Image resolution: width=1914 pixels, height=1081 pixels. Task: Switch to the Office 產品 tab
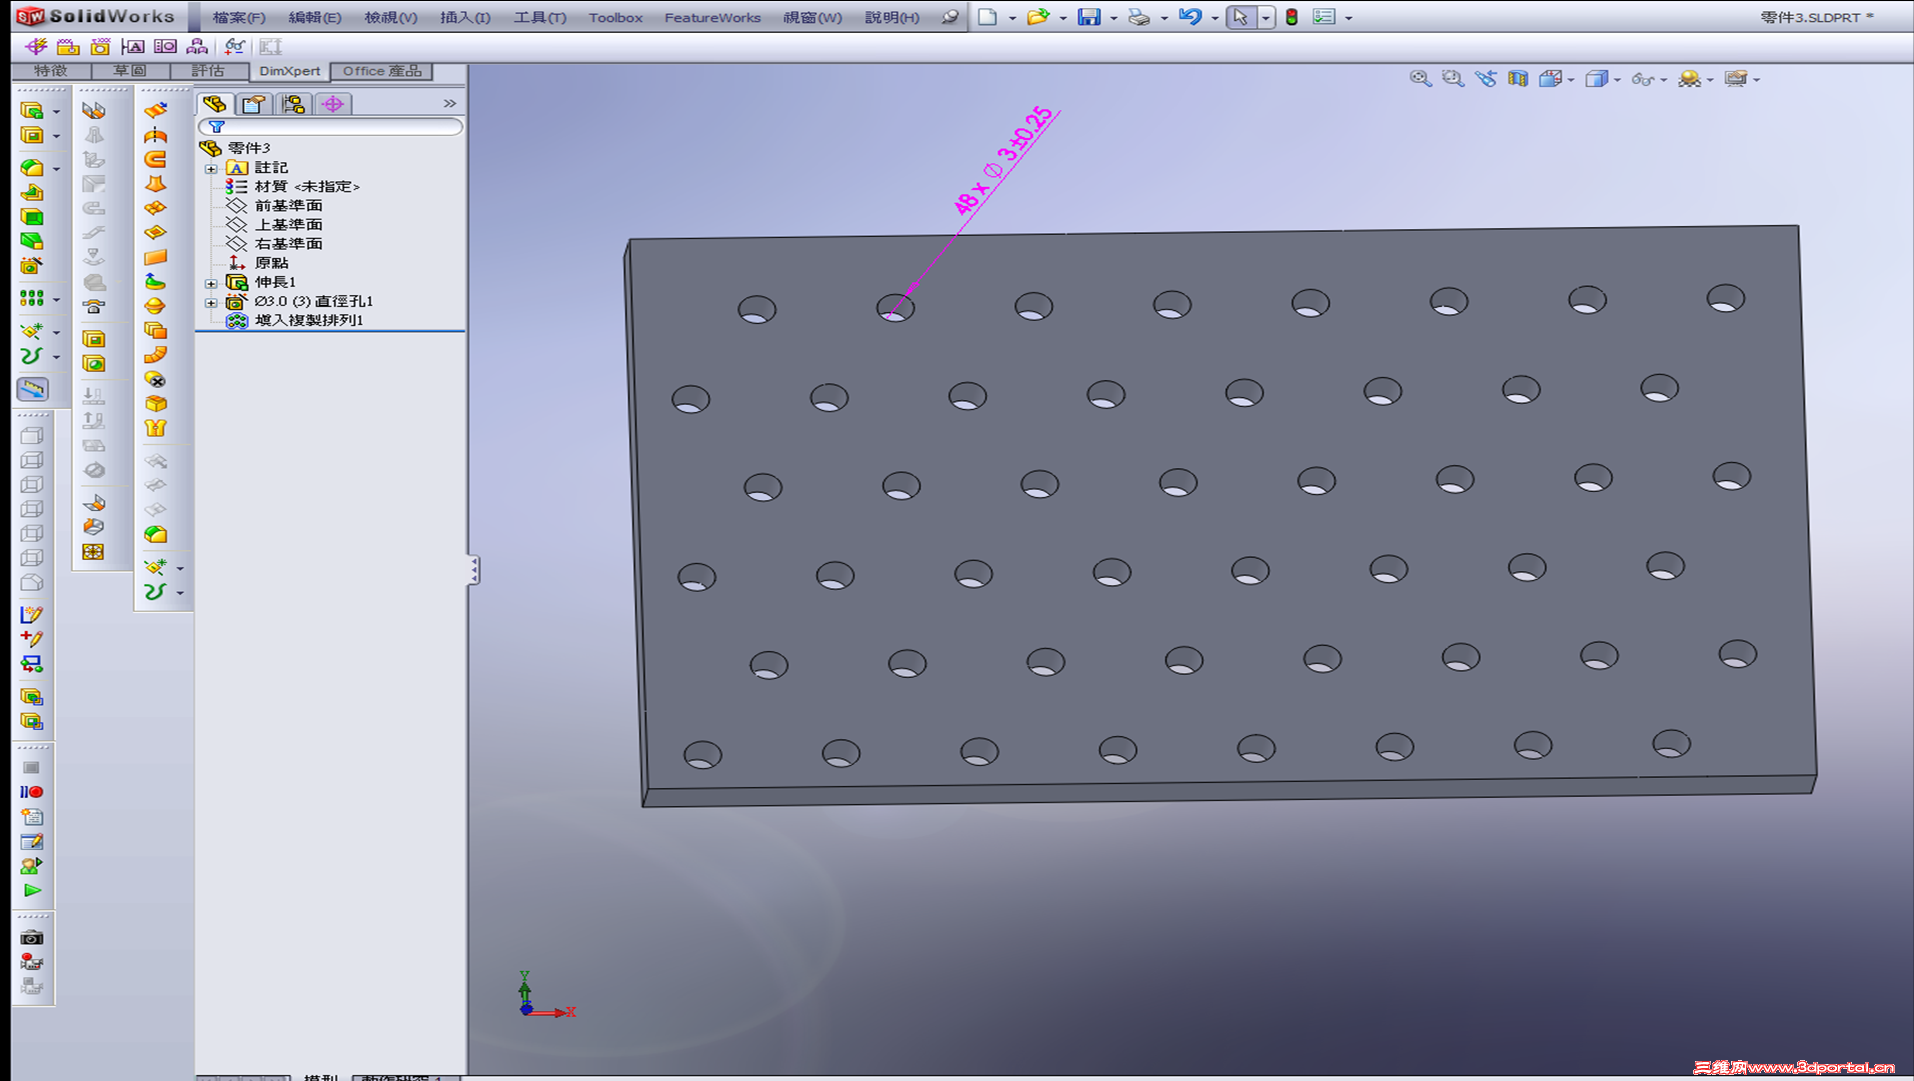[x=382, y=71]
